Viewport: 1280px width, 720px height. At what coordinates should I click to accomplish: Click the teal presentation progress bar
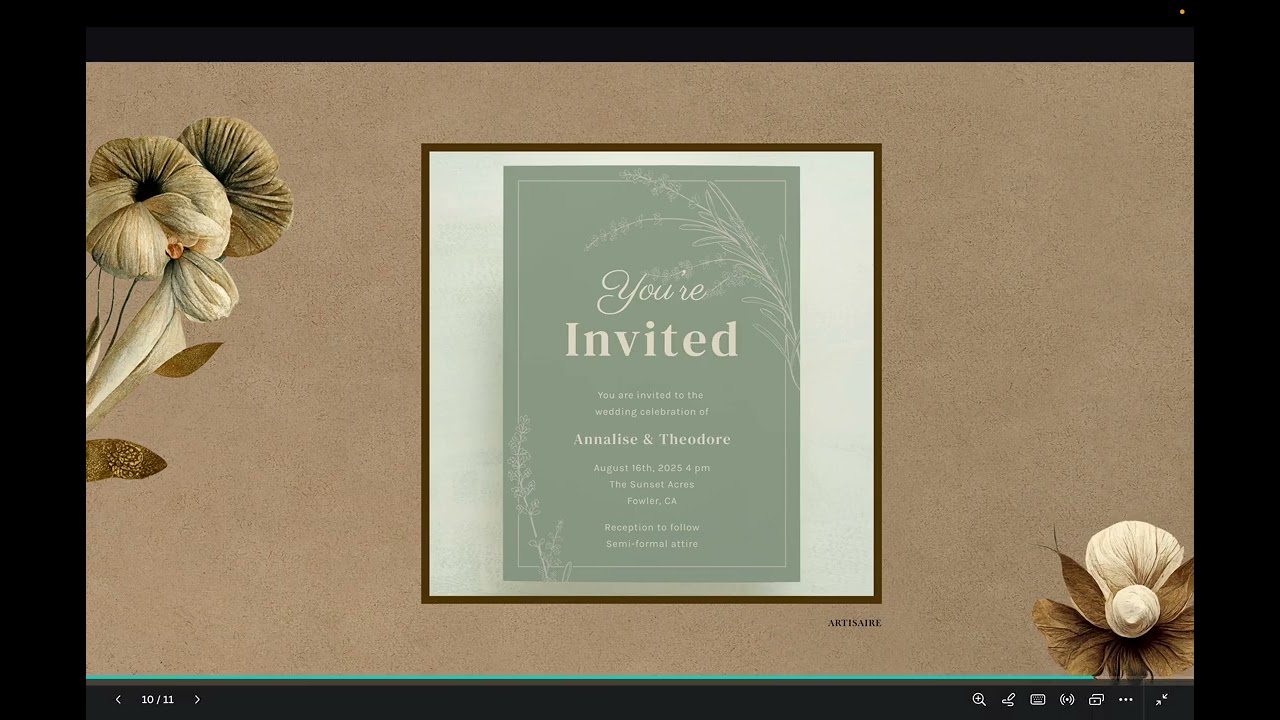point(590,678)
